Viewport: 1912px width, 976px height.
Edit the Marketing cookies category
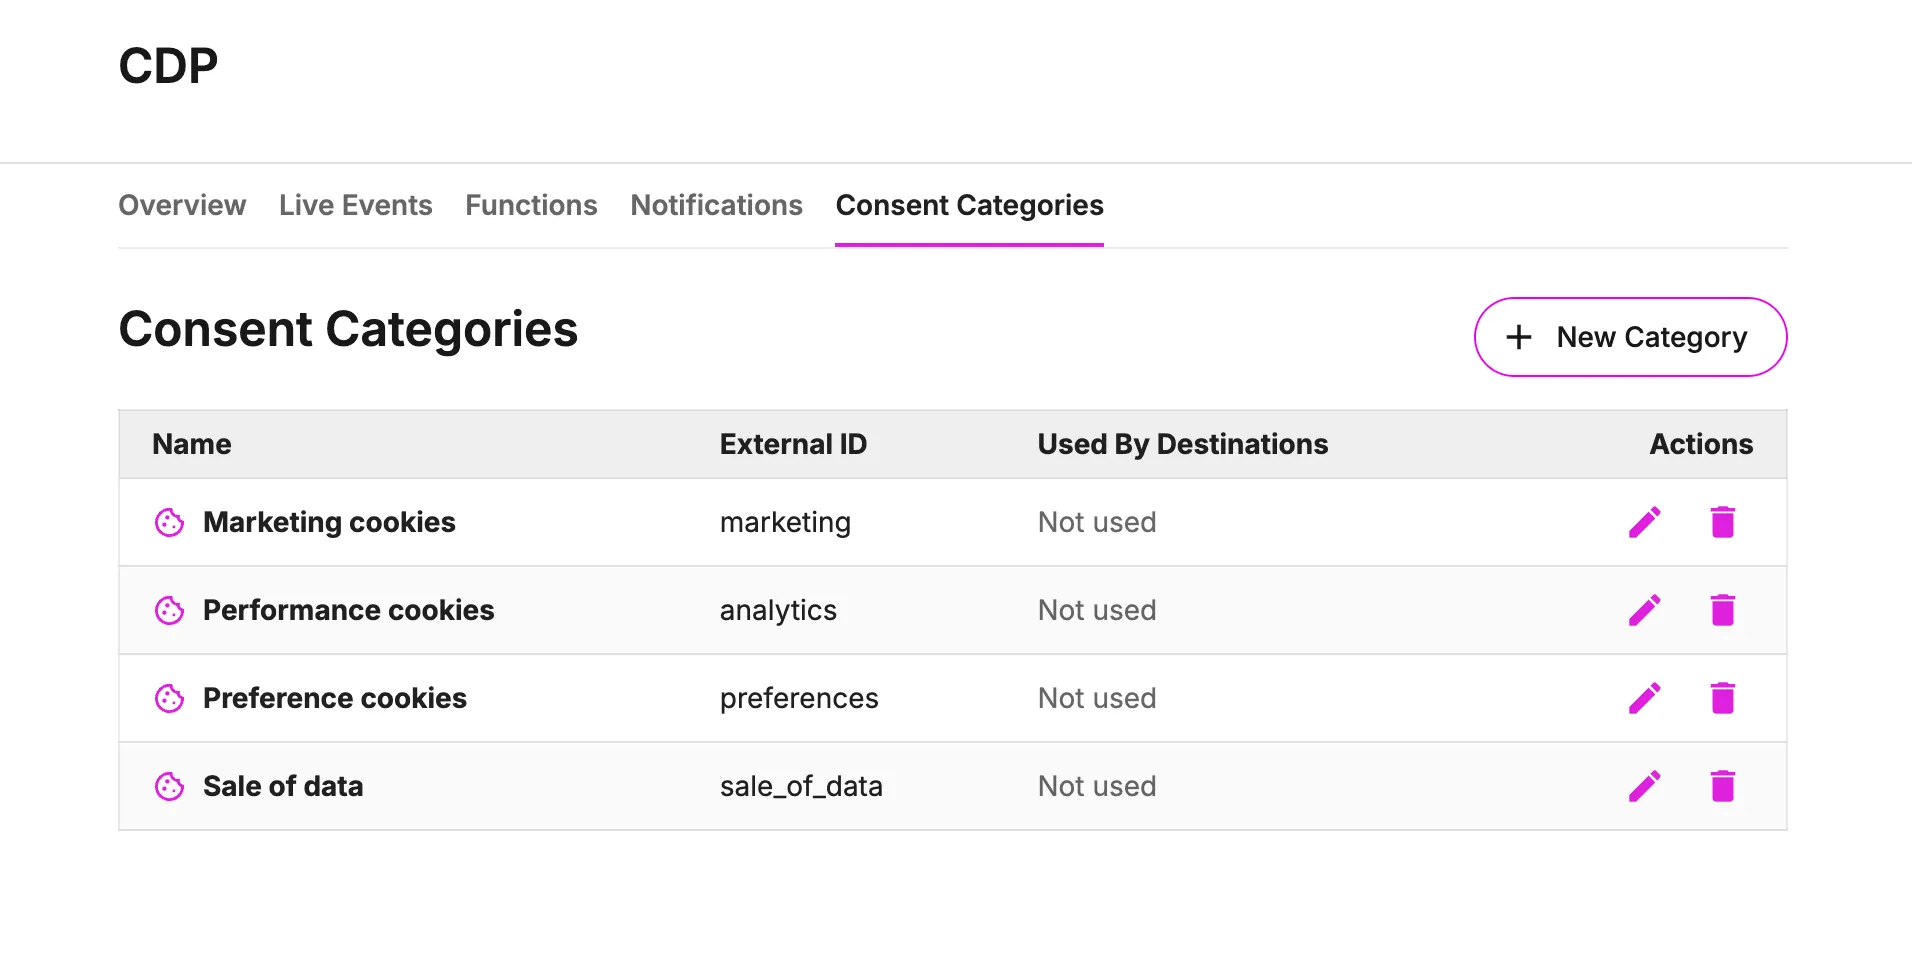tap(1645, 522)
